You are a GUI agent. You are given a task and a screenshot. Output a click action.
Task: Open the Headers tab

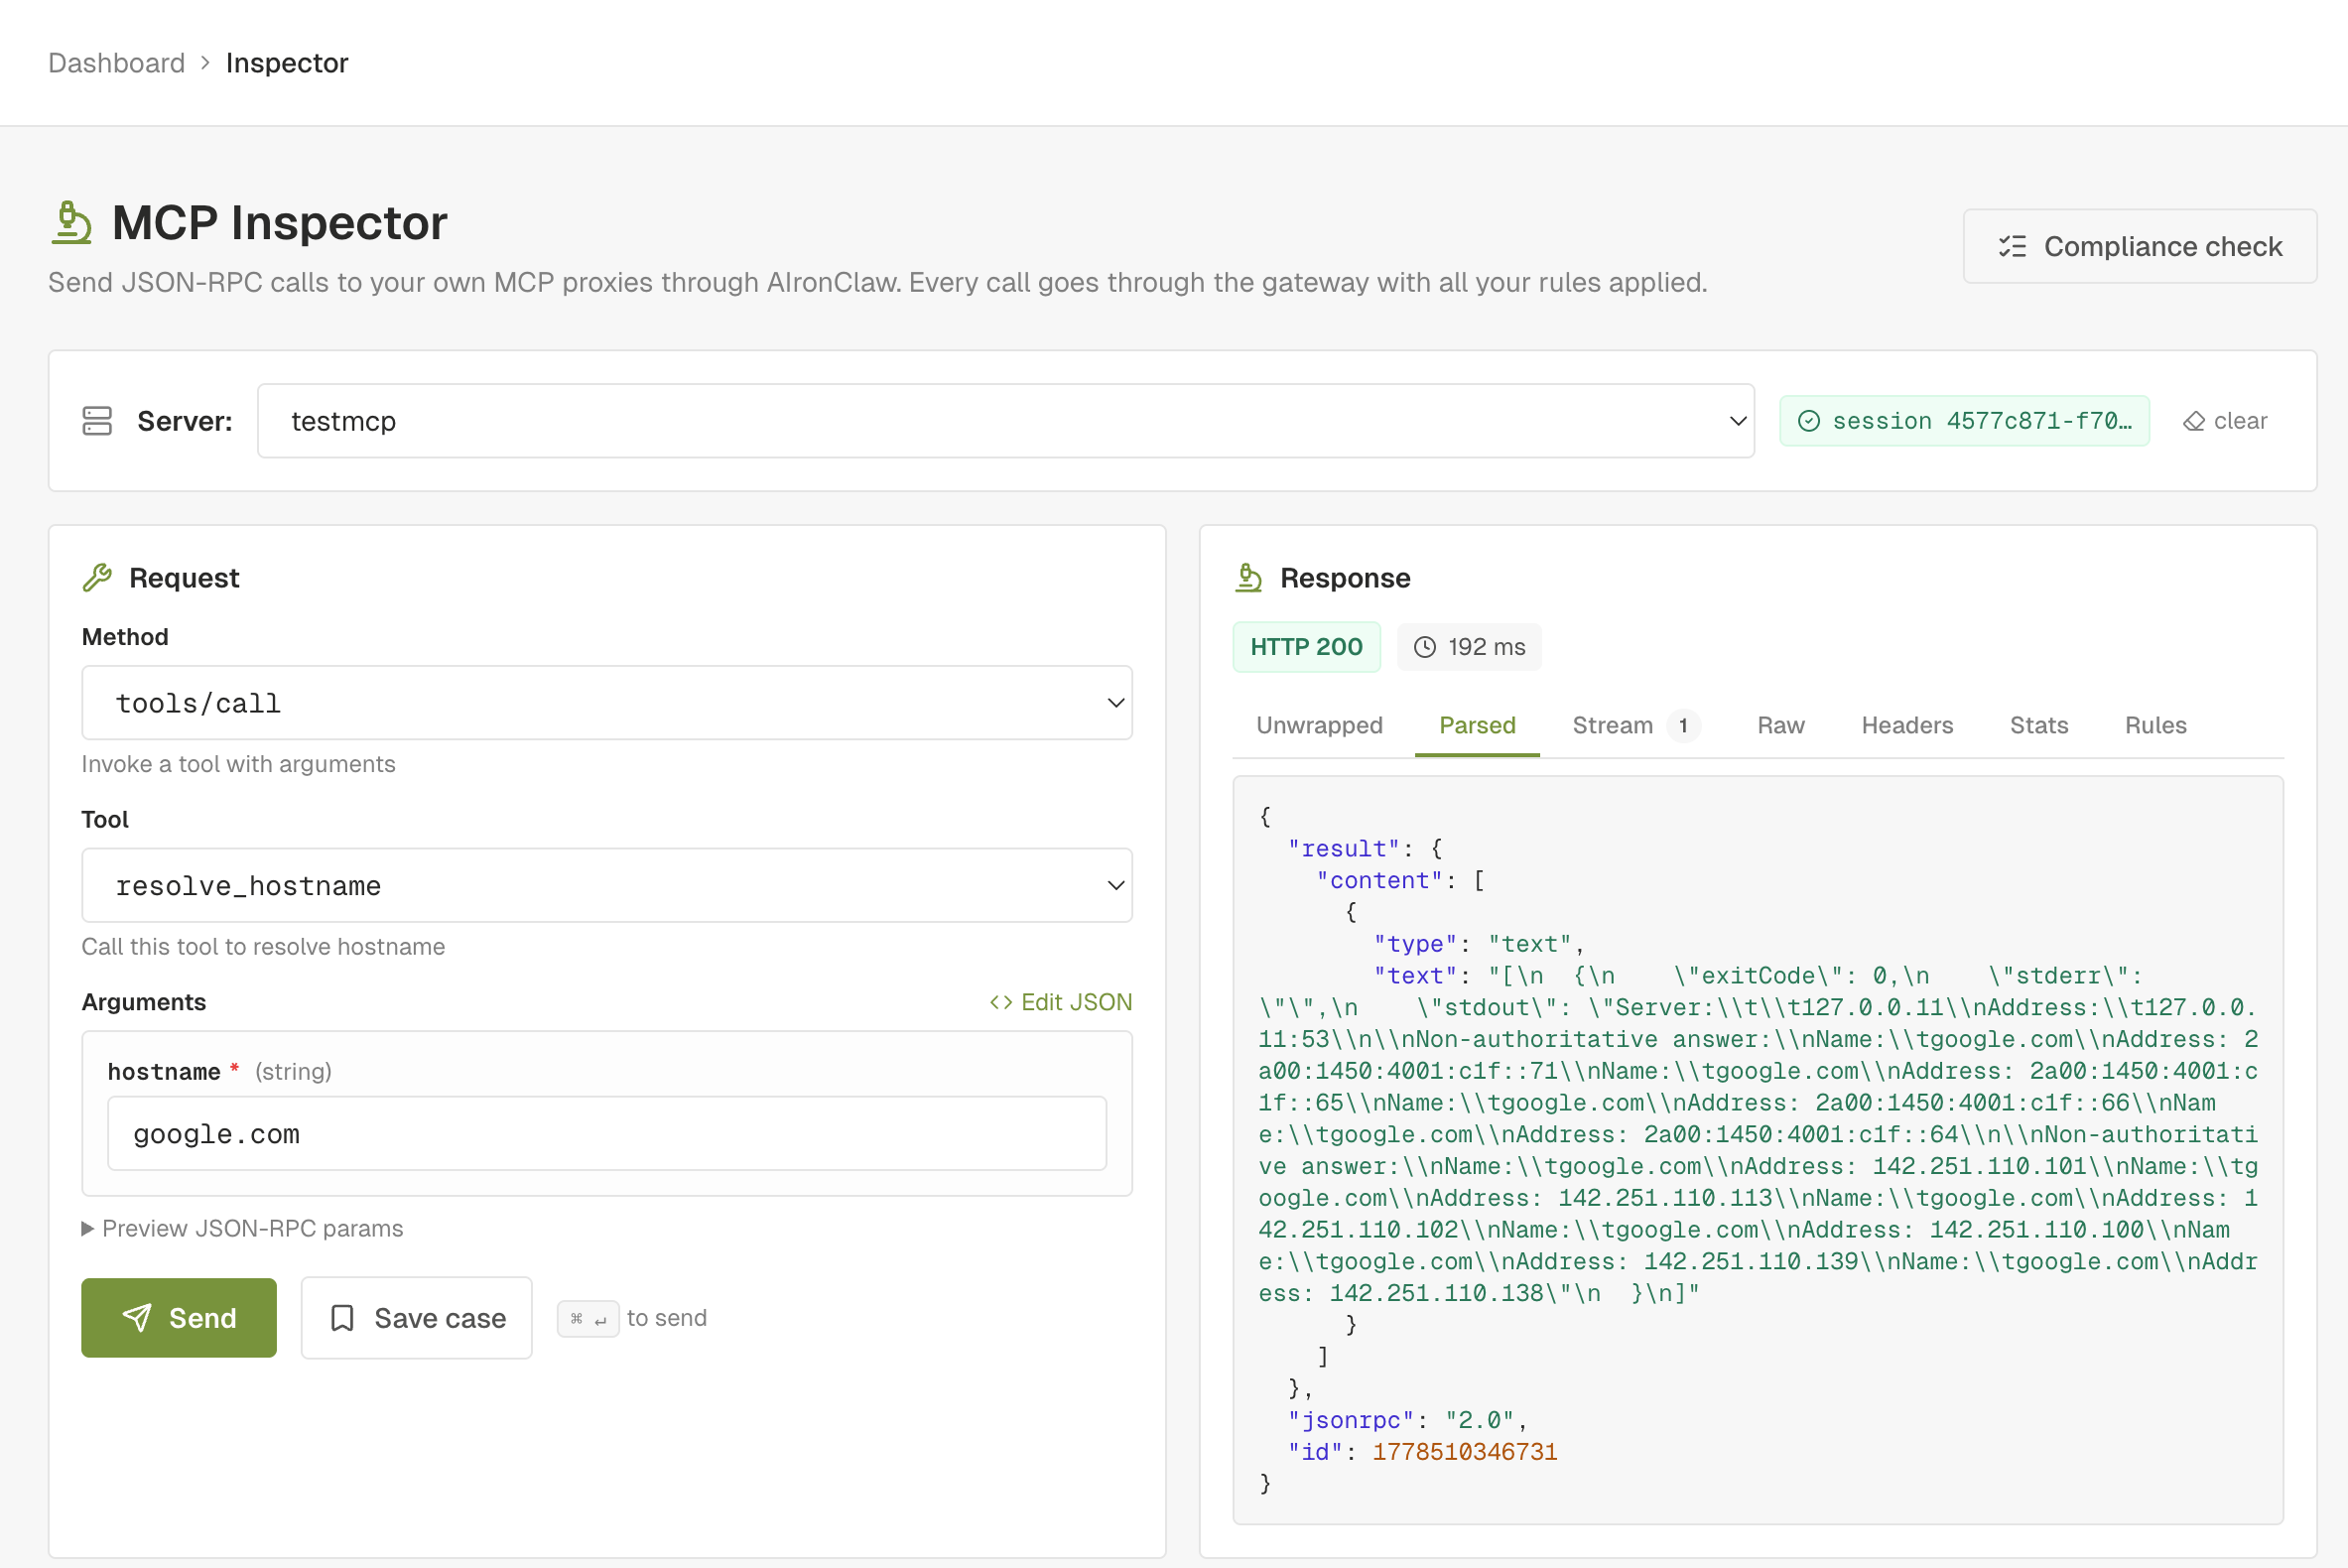(x=1906, y=725)
